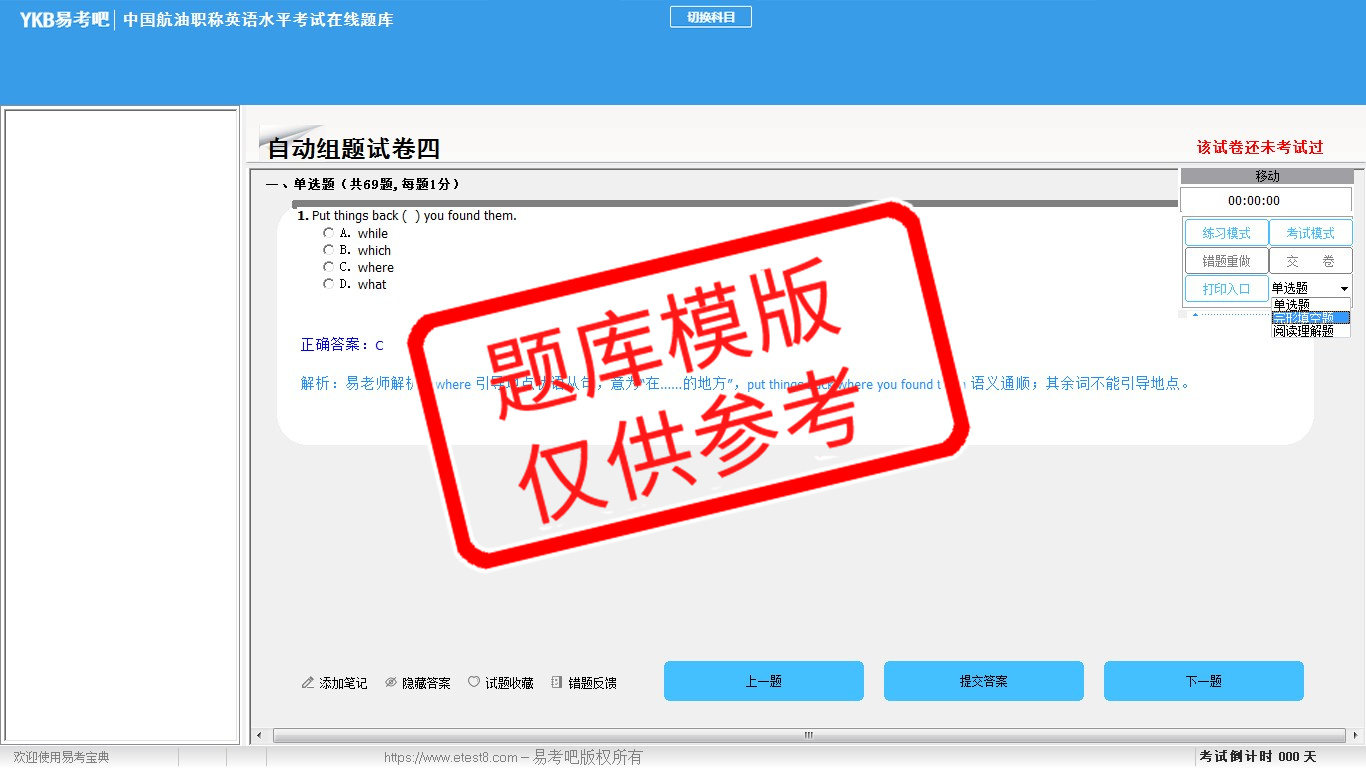Click the 错题反馈 feedback icon

(x=557, y=683)
